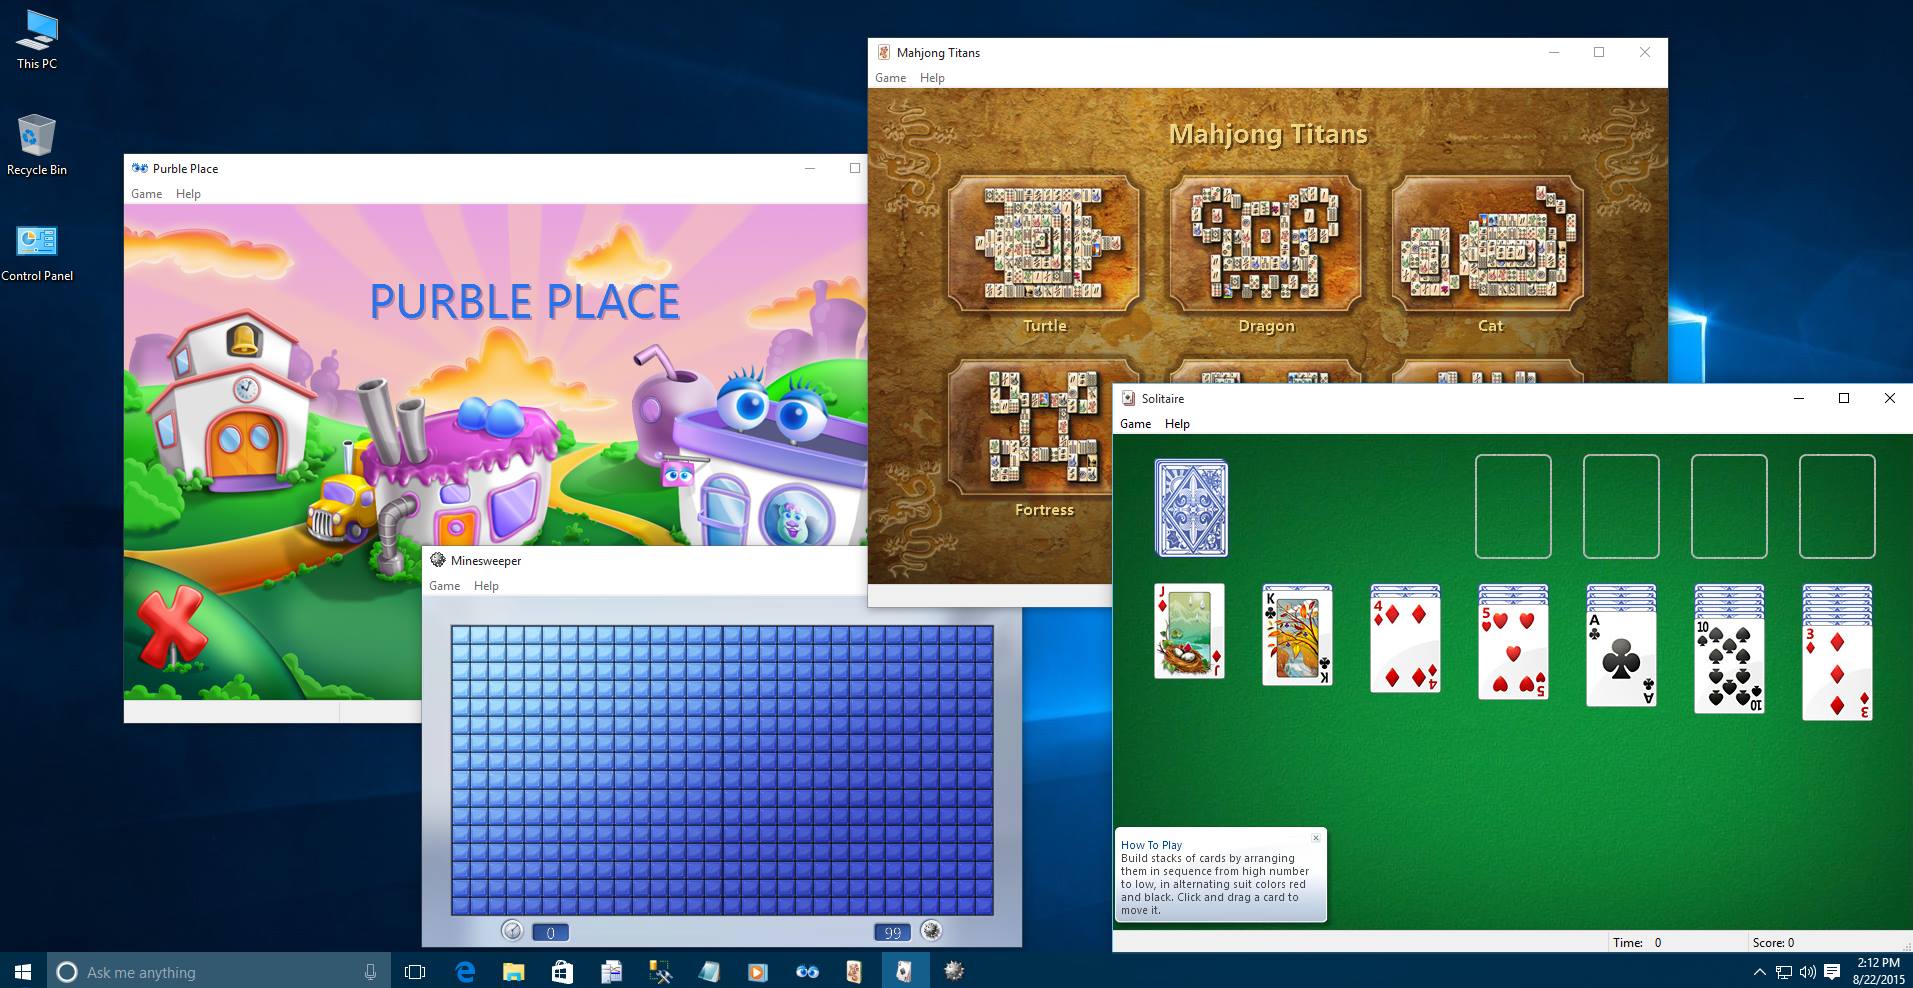Switch to Solitaire via taskbar icon
Viewport: 1913px width, 988px height.
tap(905, 971)
